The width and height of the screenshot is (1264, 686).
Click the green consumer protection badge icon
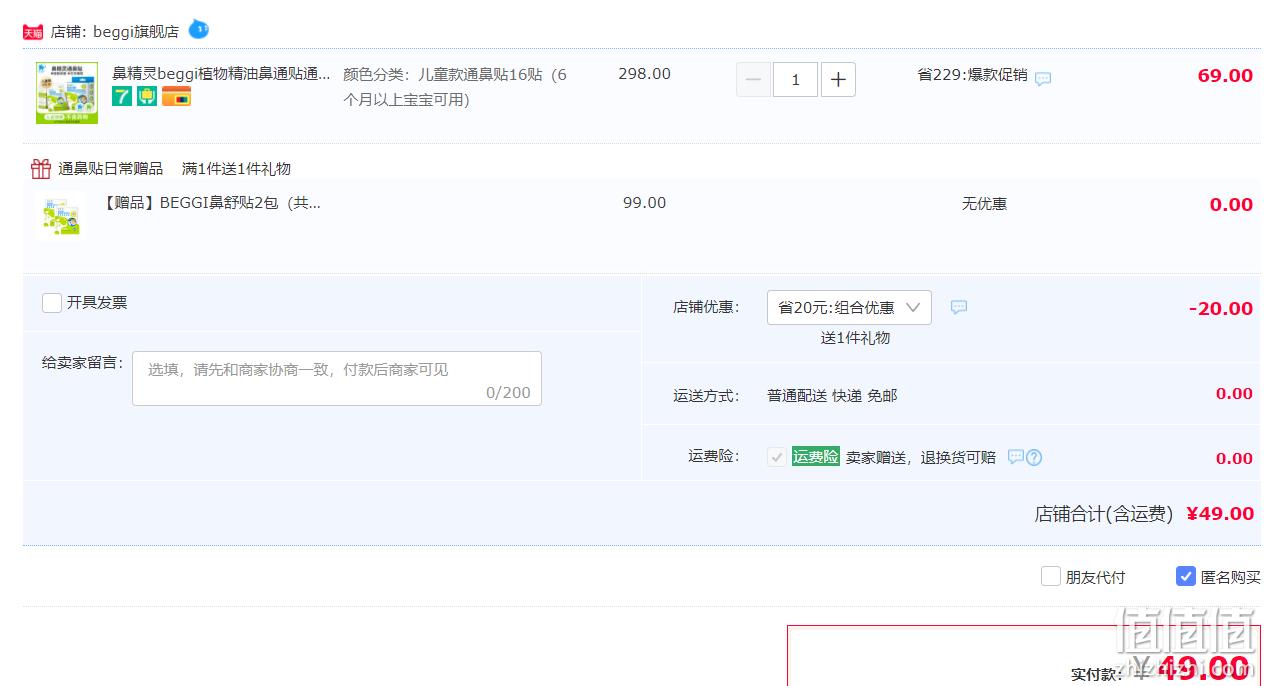147,97
